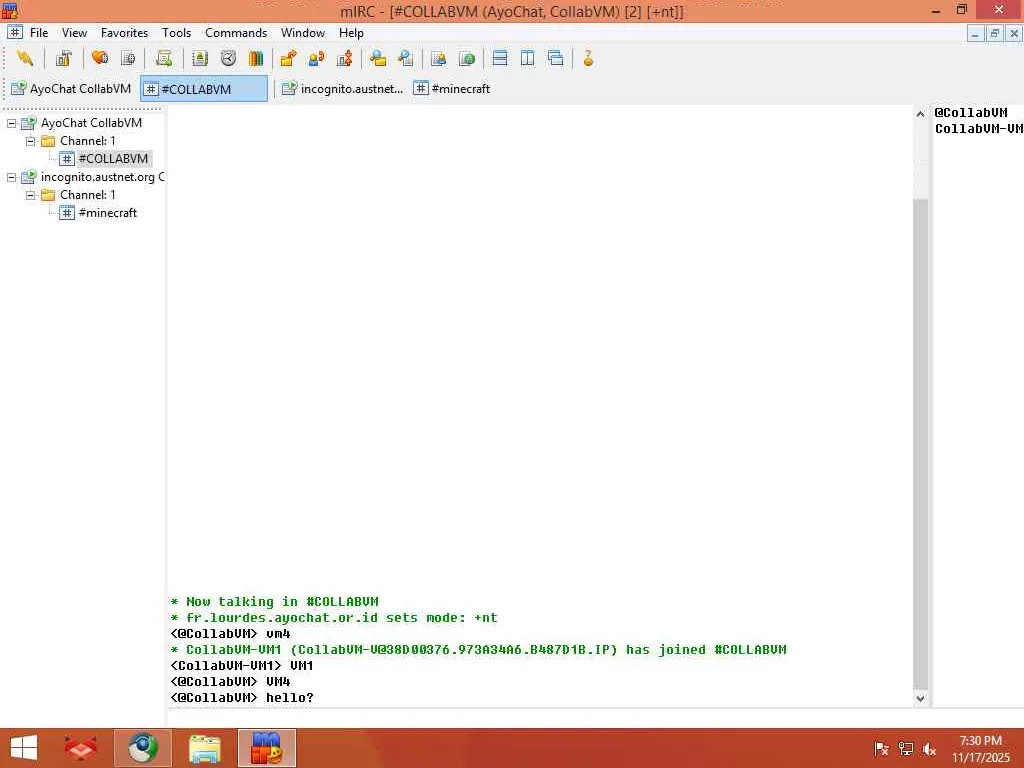Switch to incognito.austnet switchbar tab
Image resolution: width=1024 pixels, height=768 pixels.
point(343,89)
